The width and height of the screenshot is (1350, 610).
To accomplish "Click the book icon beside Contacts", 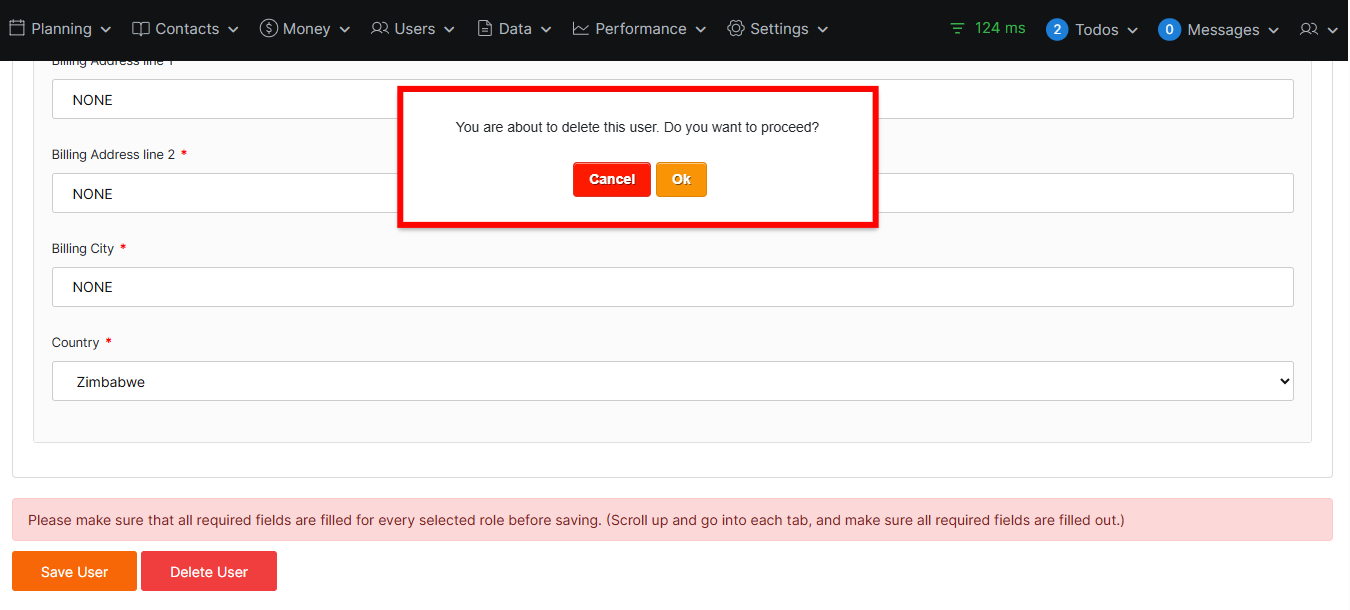I will [141, 29].
